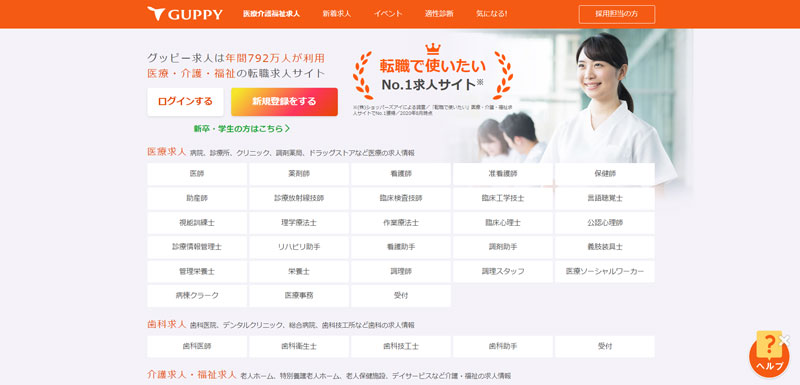Click the ログインする button
800x385 pixels.
pyautogui.click(x=185, y=101)
